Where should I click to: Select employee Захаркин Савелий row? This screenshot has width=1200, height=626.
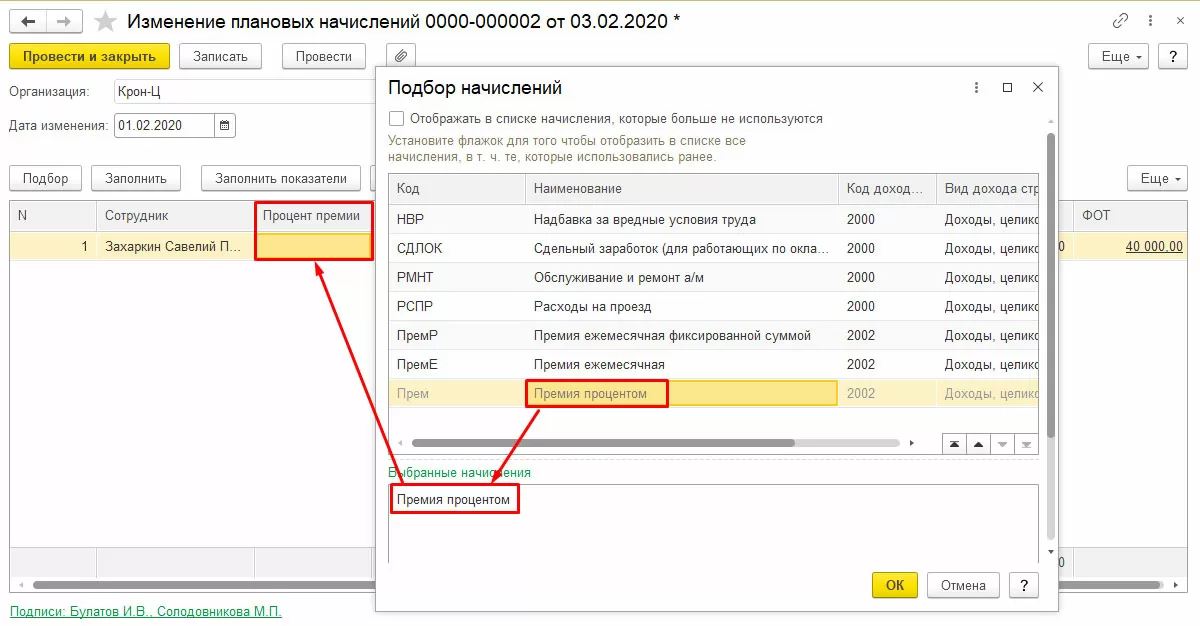coord(176,246)
